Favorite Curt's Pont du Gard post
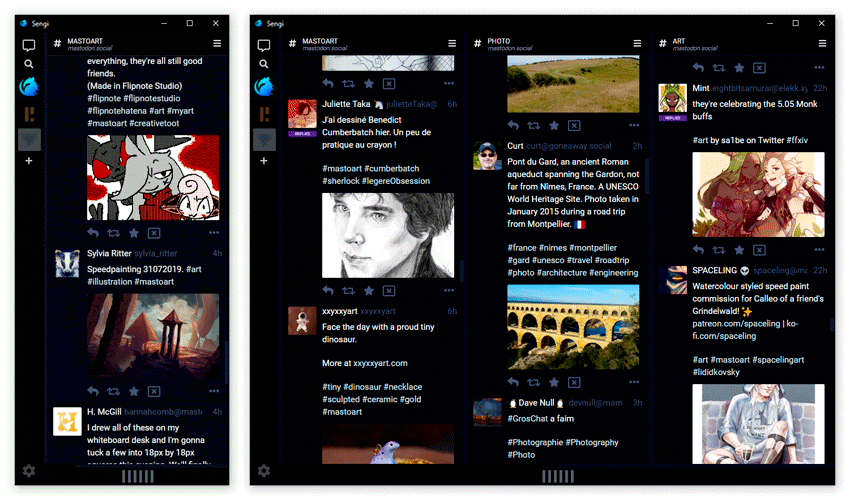The height and width of the screenshot is (499, 849). click(x=554, y=383)
